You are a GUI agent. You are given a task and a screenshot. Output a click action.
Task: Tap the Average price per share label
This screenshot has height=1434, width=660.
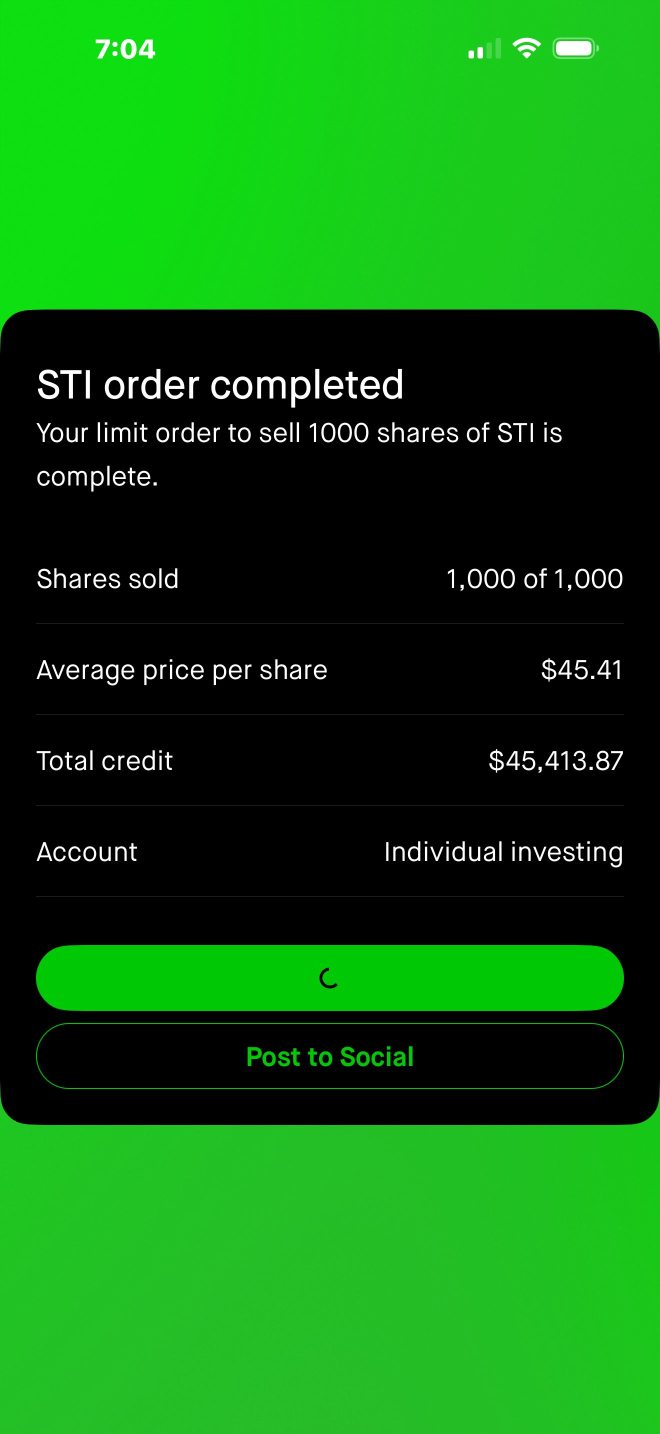pyautogui.click(x=182, y=670)
